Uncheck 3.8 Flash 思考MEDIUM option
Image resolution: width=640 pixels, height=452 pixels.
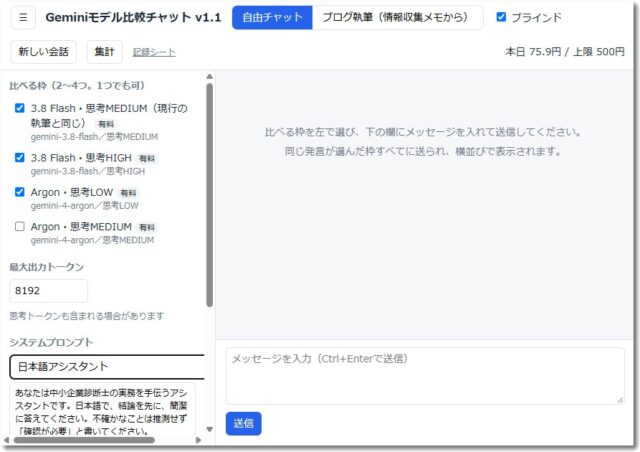tap(20, 108)
